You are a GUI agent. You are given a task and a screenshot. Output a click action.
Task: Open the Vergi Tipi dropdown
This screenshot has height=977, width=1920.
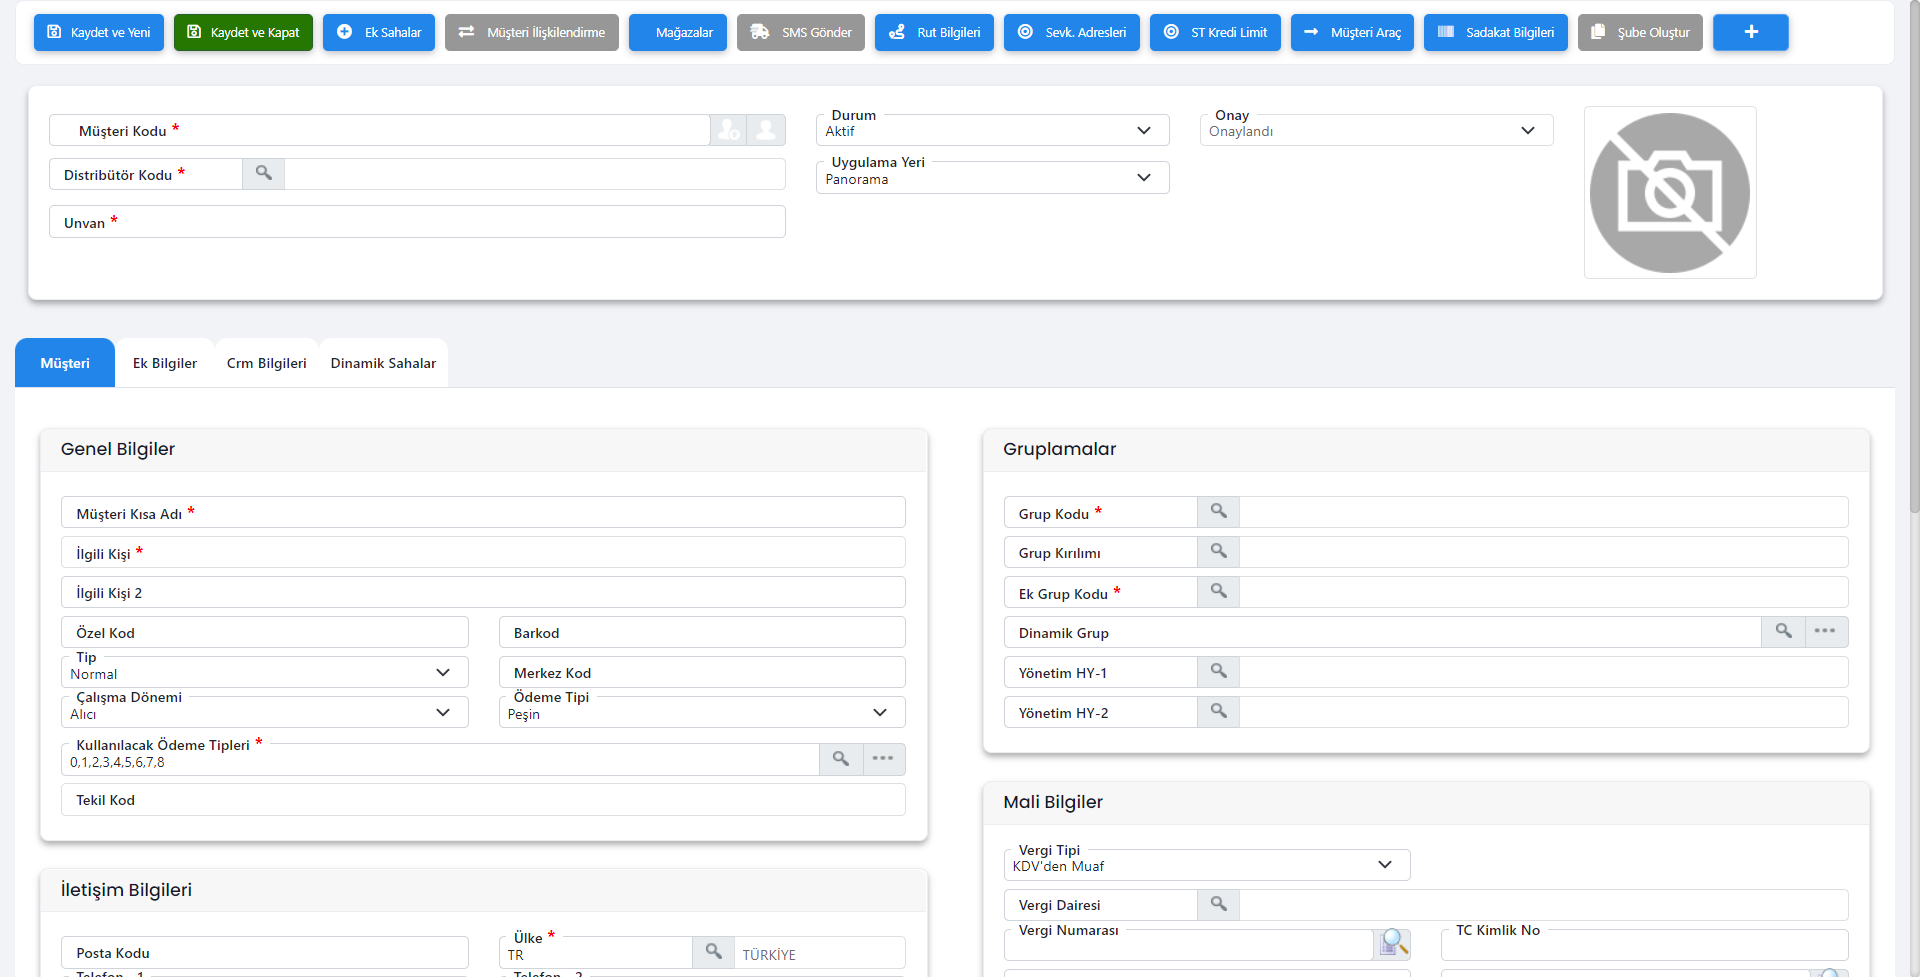1207,865
